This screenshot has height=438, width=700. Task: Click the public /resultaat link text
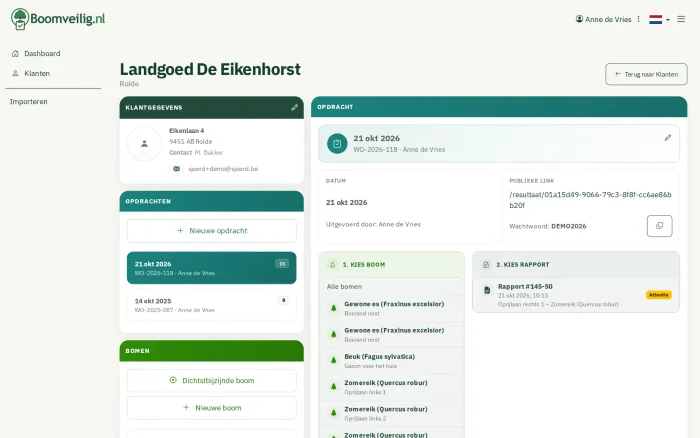click(590, 200)
